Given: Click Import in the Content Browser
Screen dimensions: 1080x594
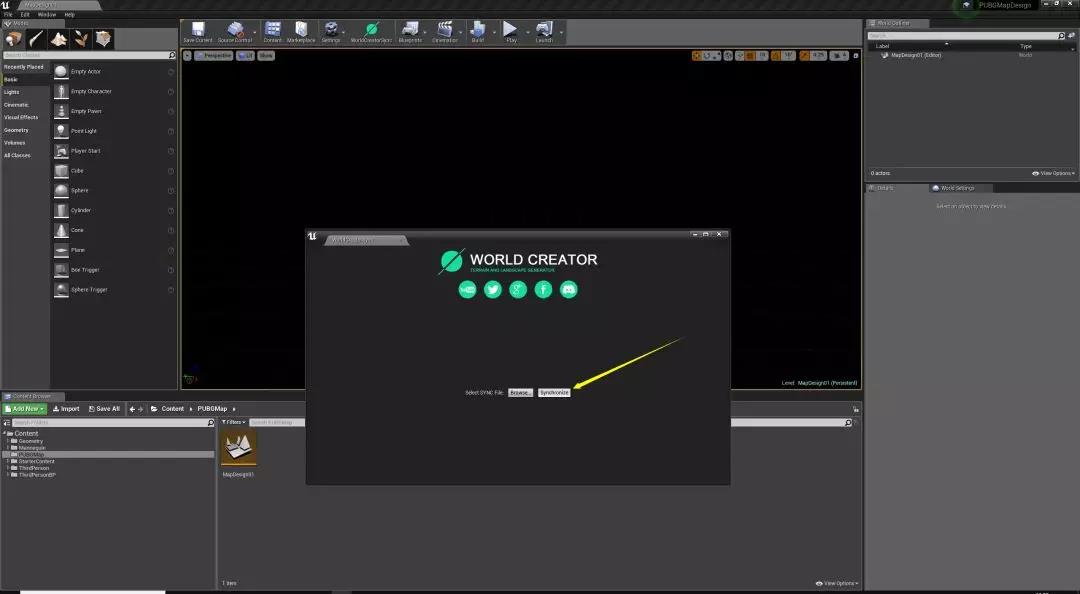Looking at the screenshot, I should click(x=66, y=409).
